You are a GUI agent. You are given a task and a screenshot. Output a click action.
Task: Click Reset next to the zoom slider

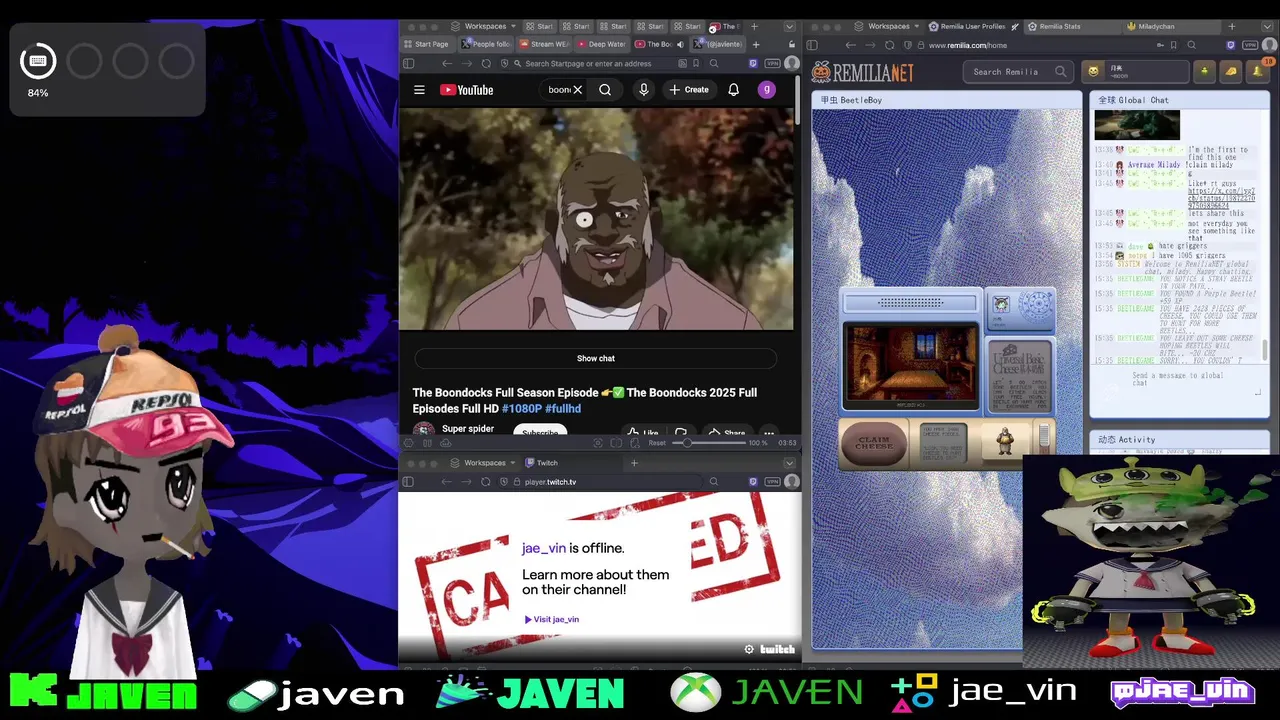click(657, 443)
